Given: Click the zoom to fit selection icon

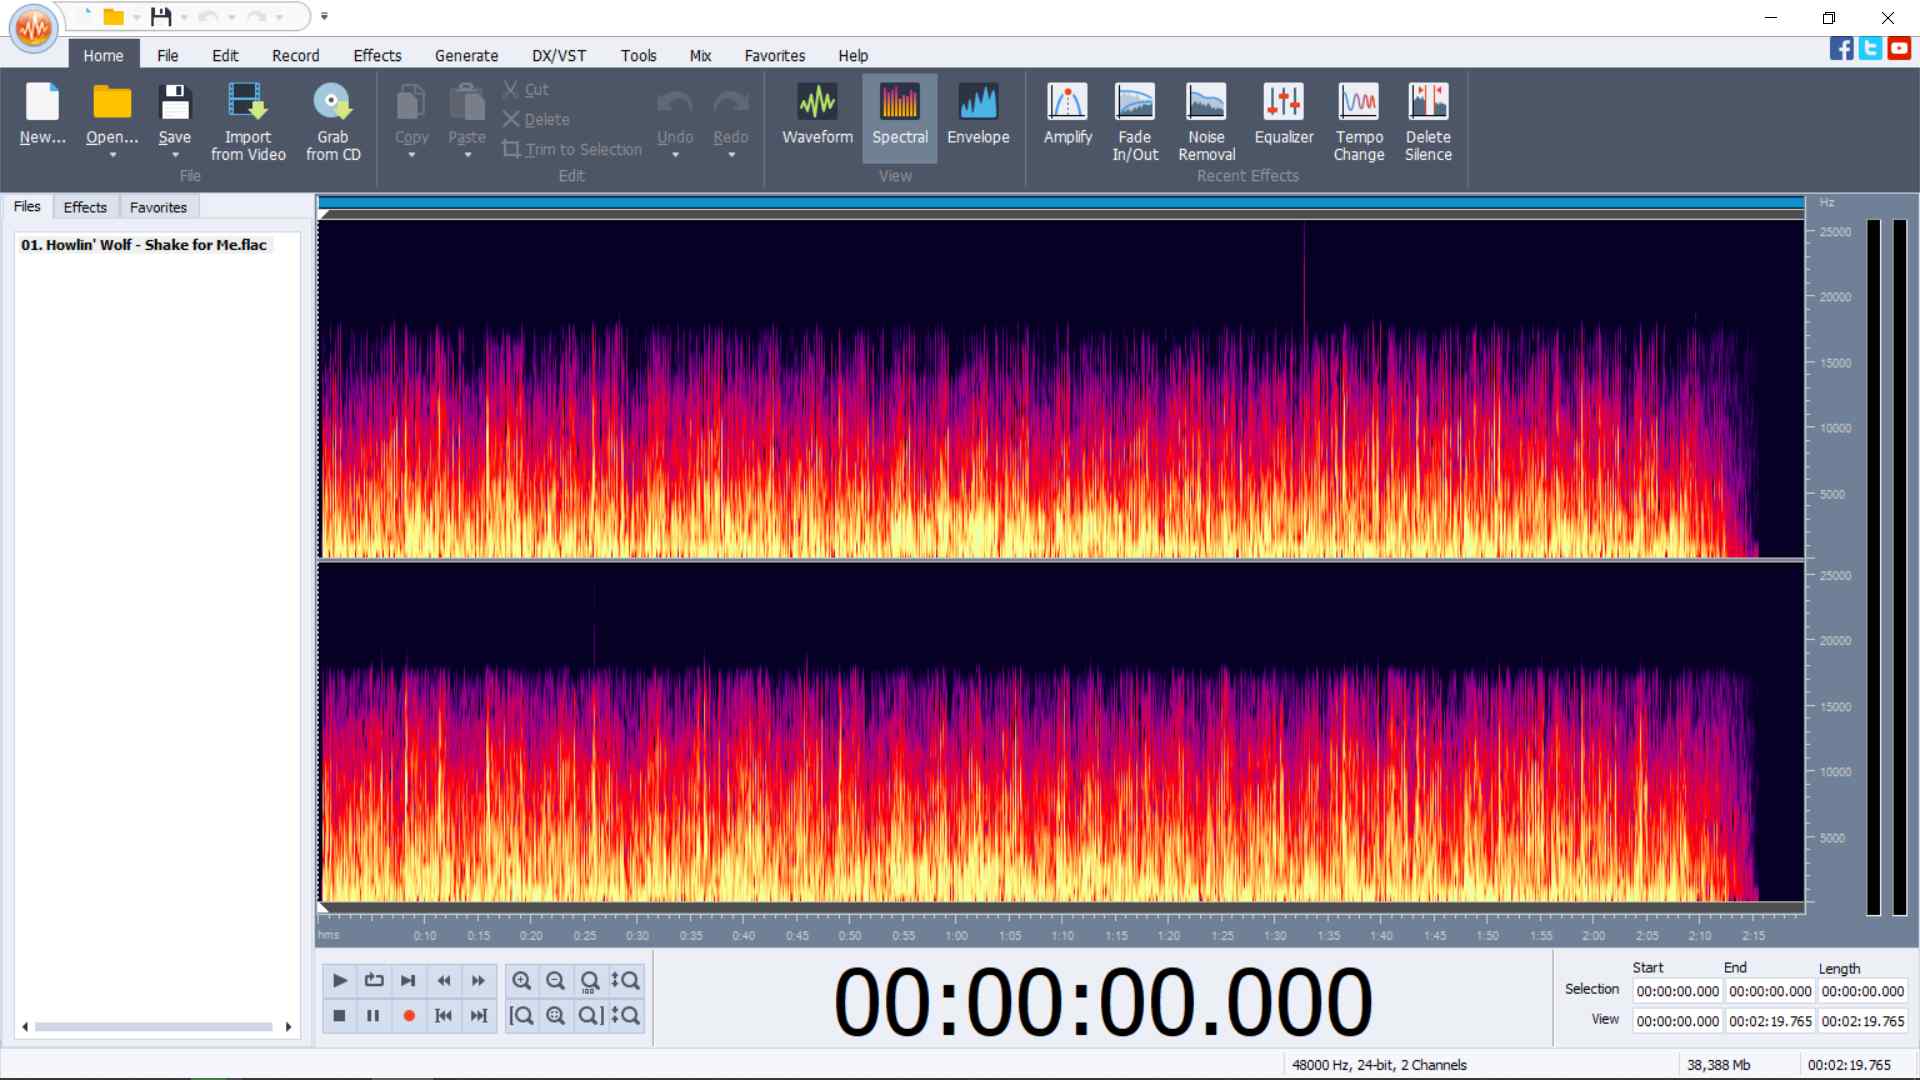Looking at the screenshot, I should point(556,1016).
